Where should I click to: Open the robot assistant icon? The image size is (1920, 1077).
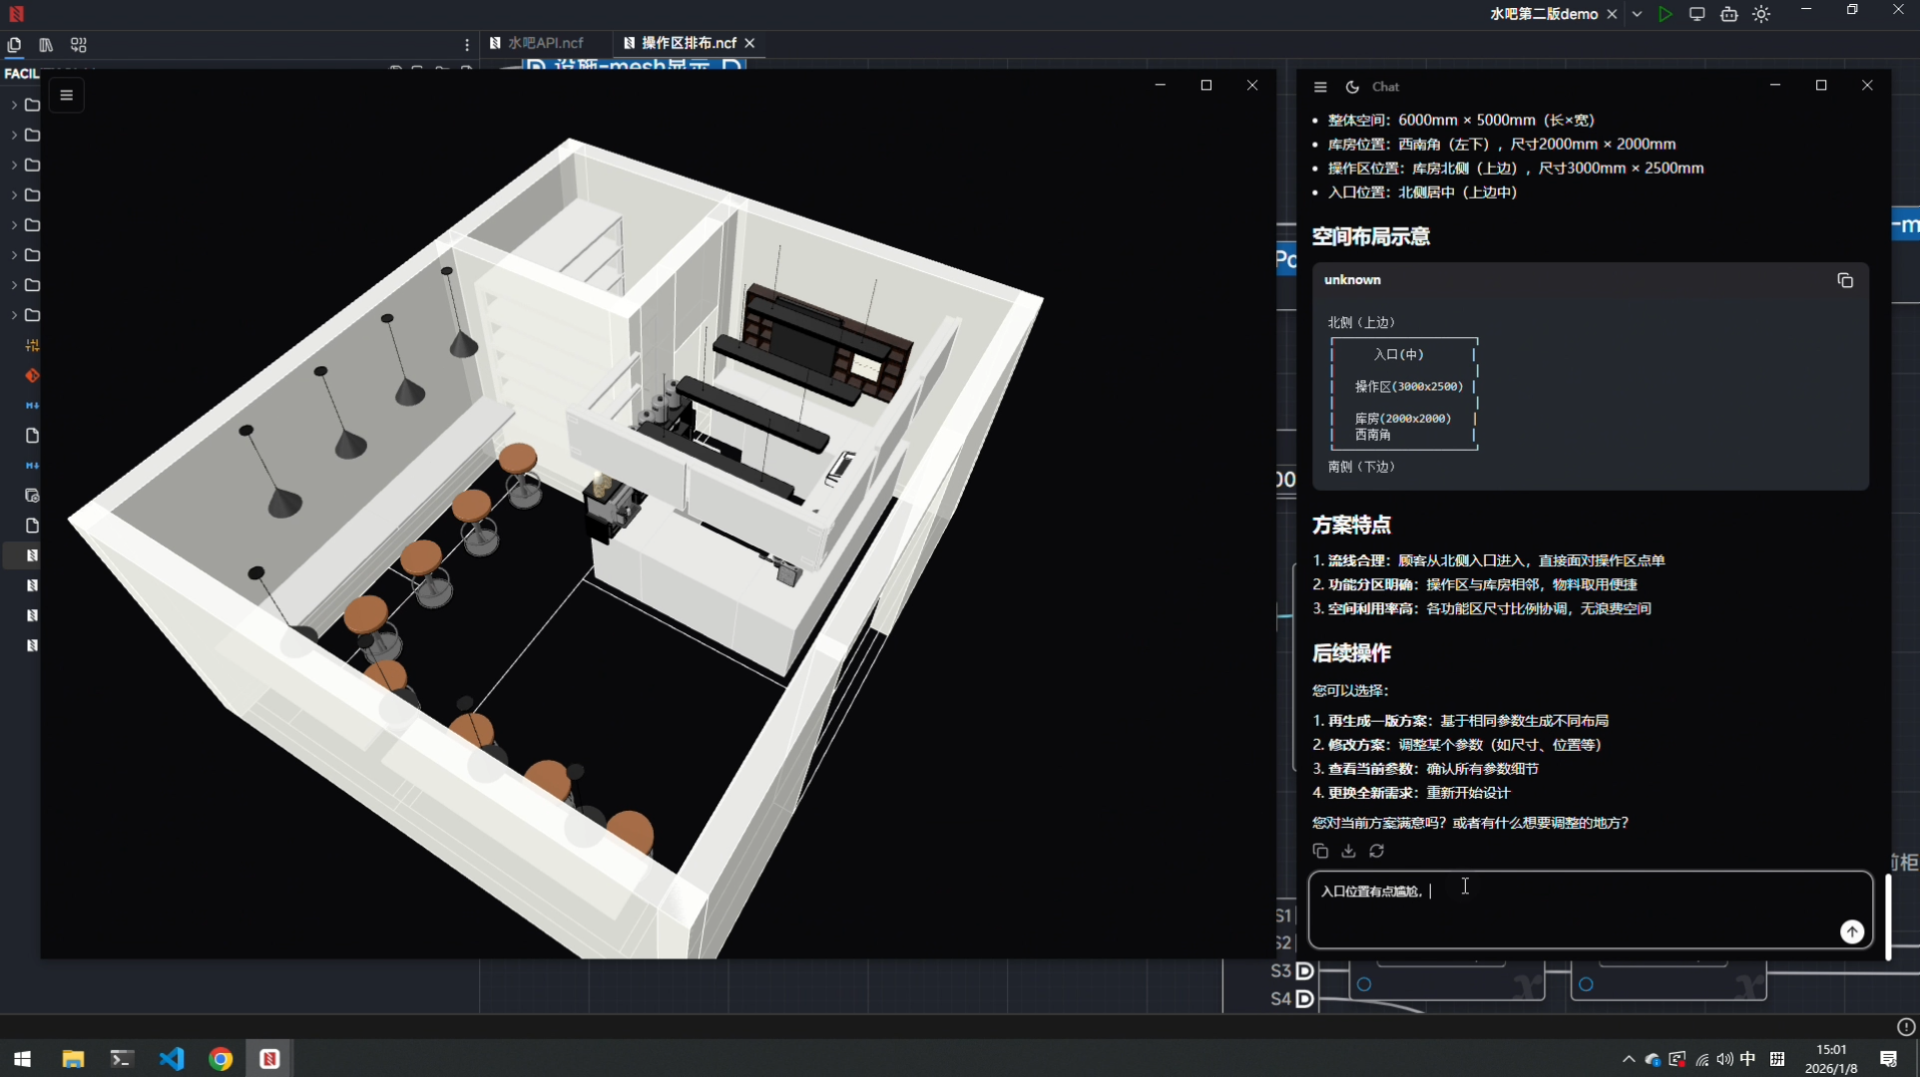pyautogui.click(x=1729, y=14)
